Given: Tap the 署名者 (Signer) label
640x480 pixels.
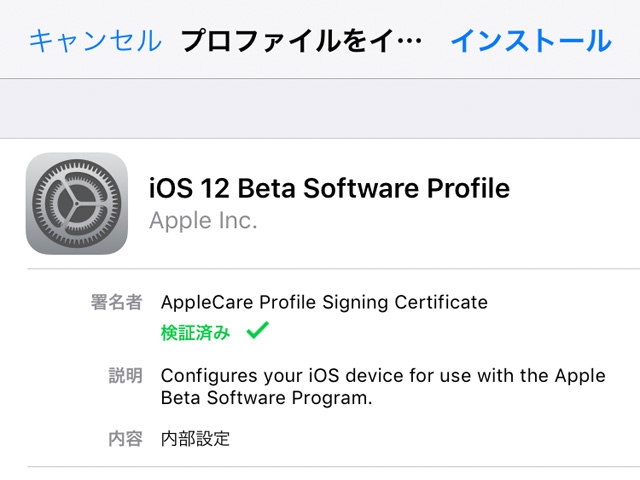Looking at the screenshot, I should pyautogui.click(x=116, y=302).
